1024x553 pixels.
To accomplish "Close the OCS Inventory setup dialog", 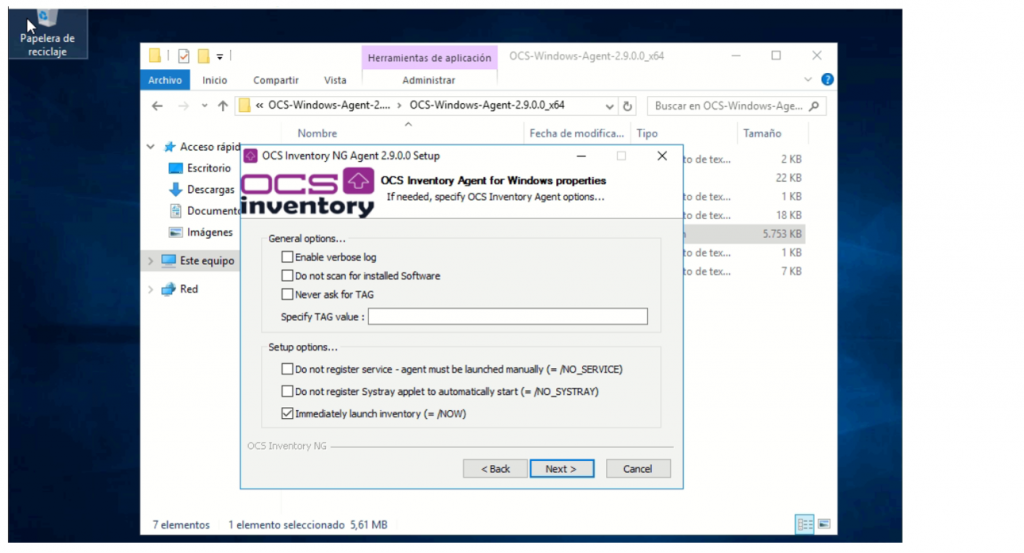I will point(662,156).
